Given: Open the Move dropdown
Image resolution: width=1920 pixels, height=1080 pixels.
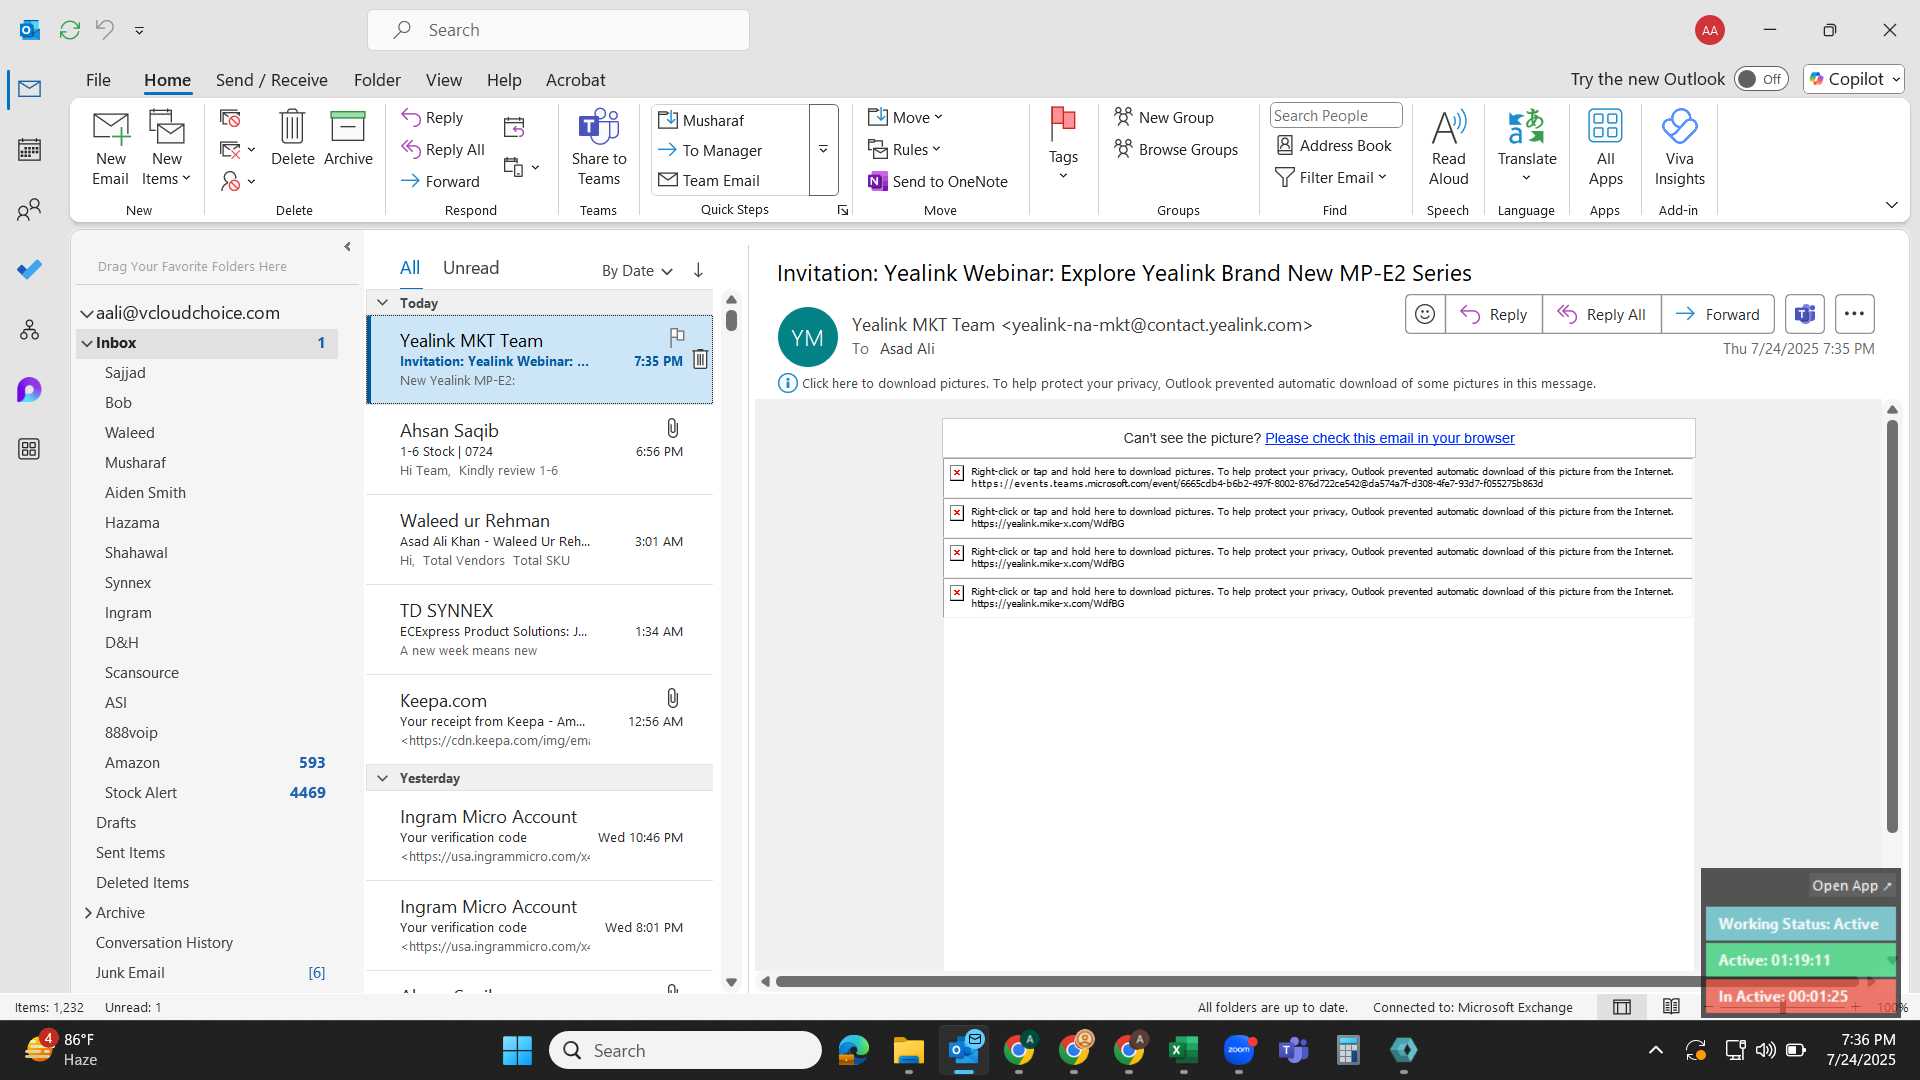Looking at the screenshot, I should click(x=906, y=118).
